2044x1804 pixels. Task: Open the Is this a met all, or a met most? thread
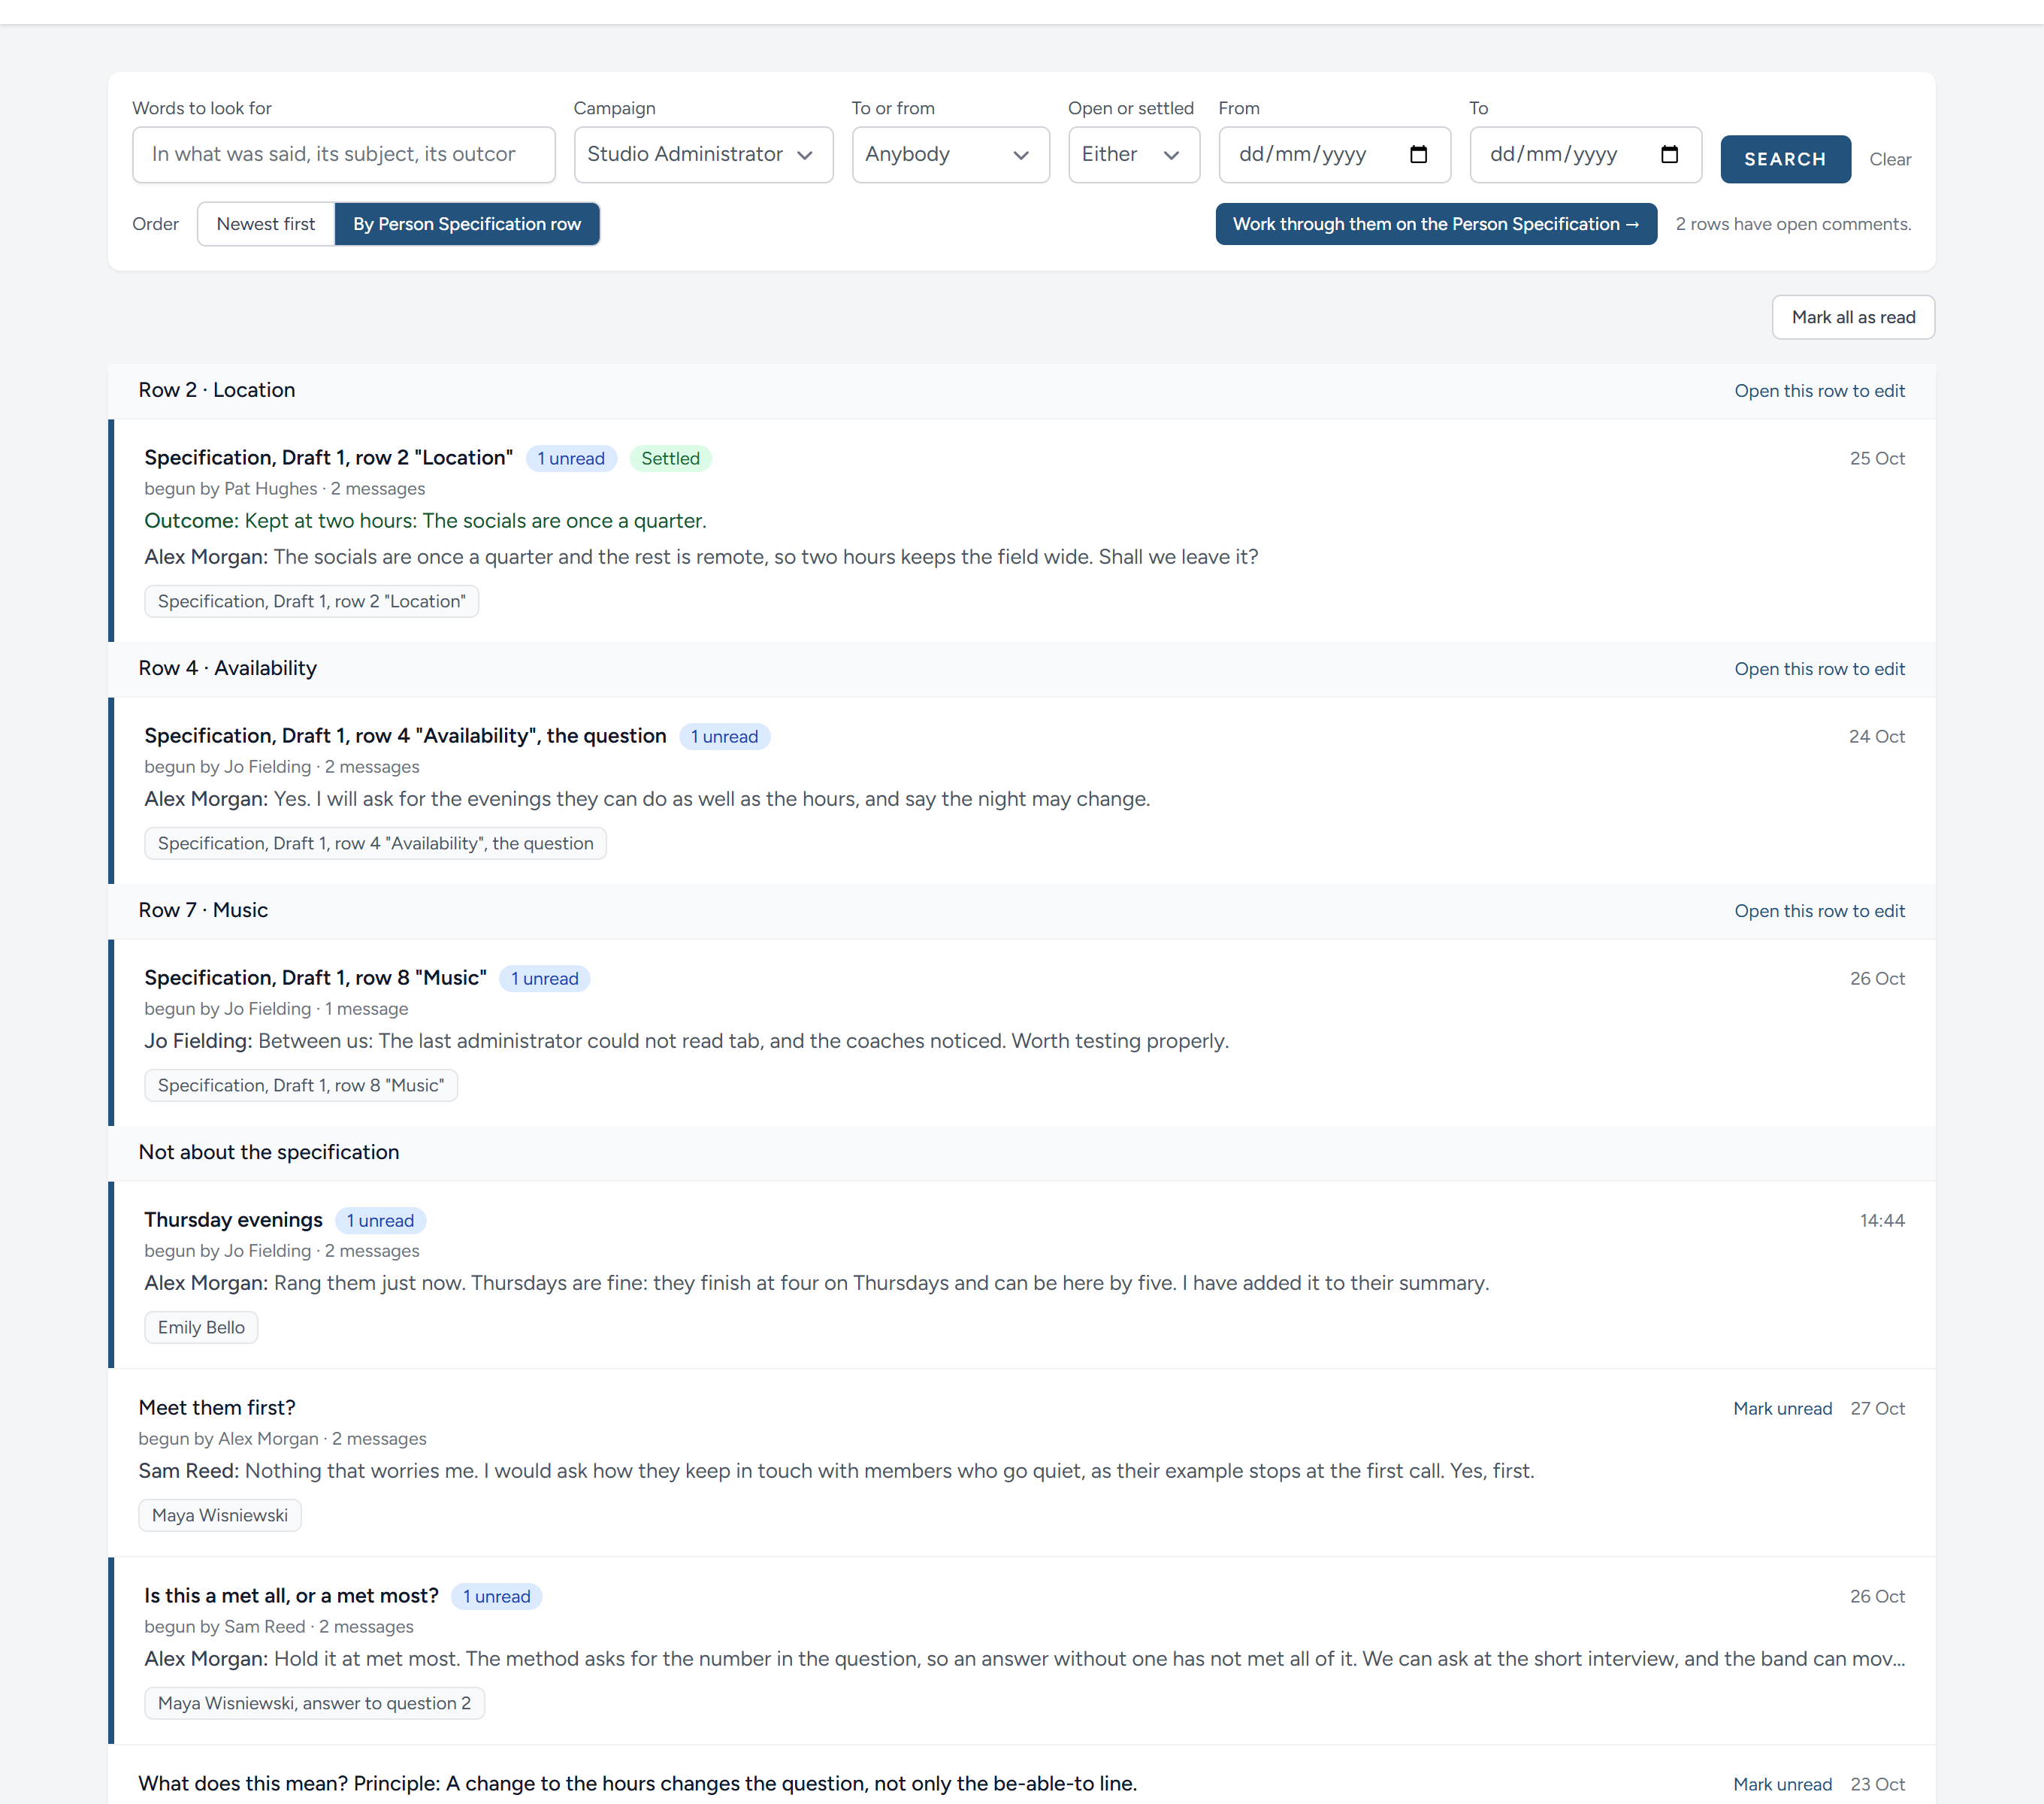click(x=291, y=1596)
